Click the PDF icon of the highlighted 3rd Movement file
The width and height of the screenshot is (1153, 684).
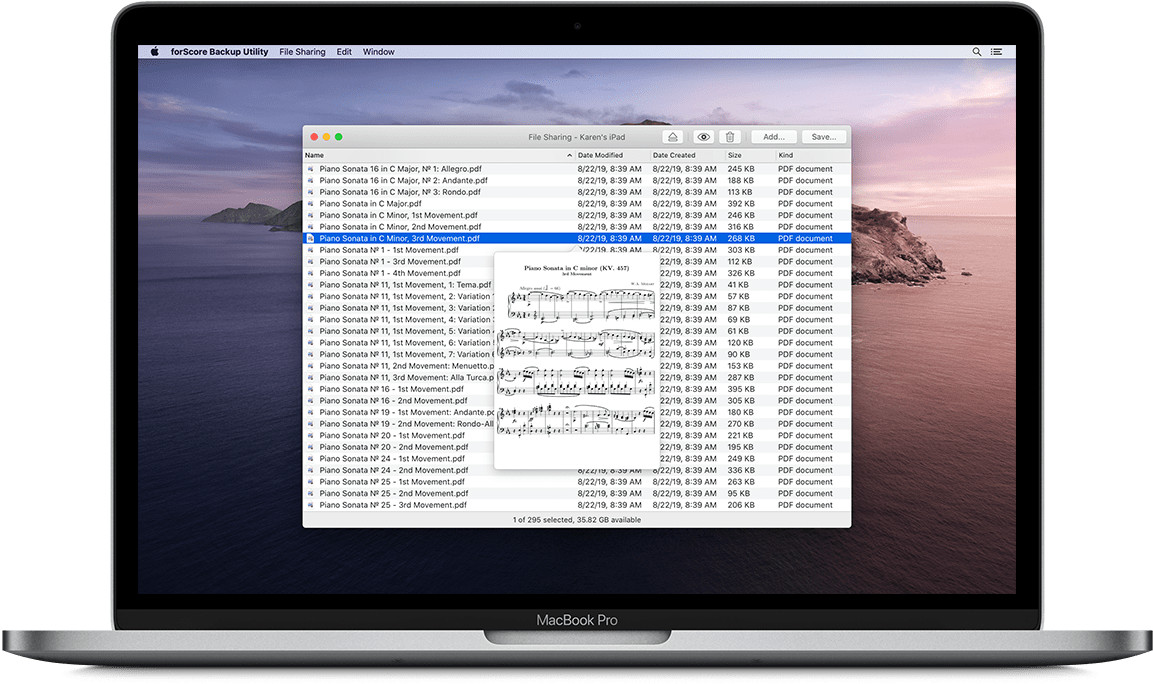click(310, 238)
